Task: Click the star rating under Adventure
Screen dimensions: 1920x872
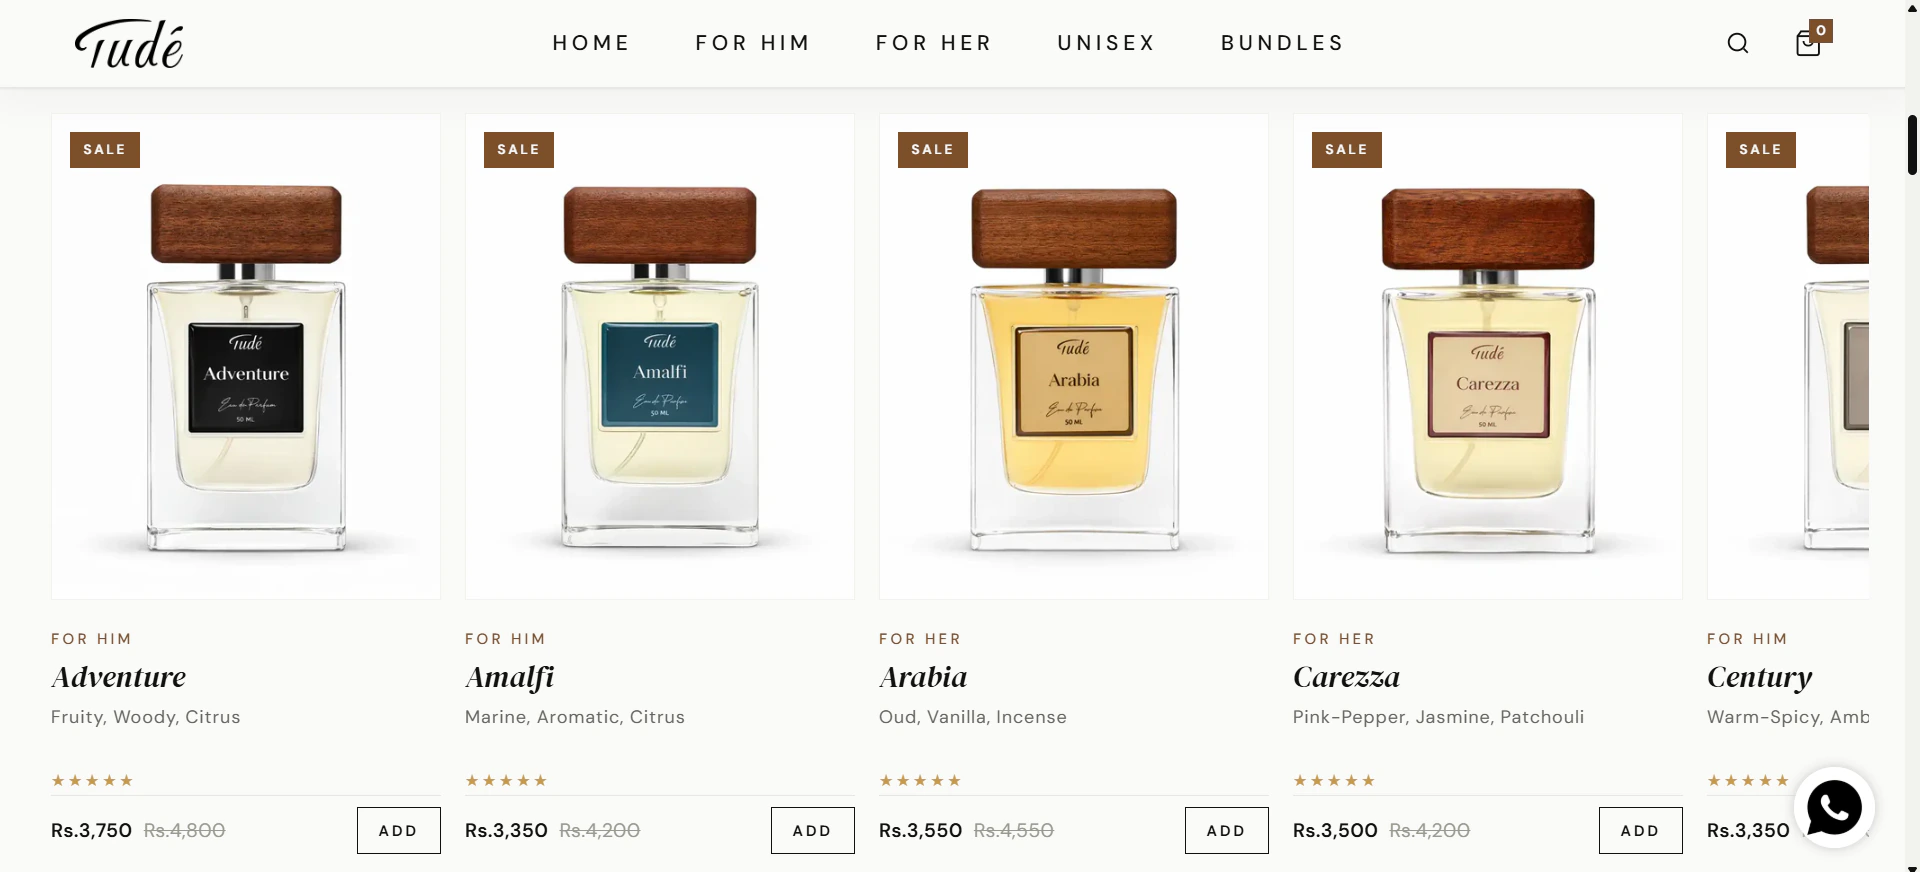Action: 92,780
